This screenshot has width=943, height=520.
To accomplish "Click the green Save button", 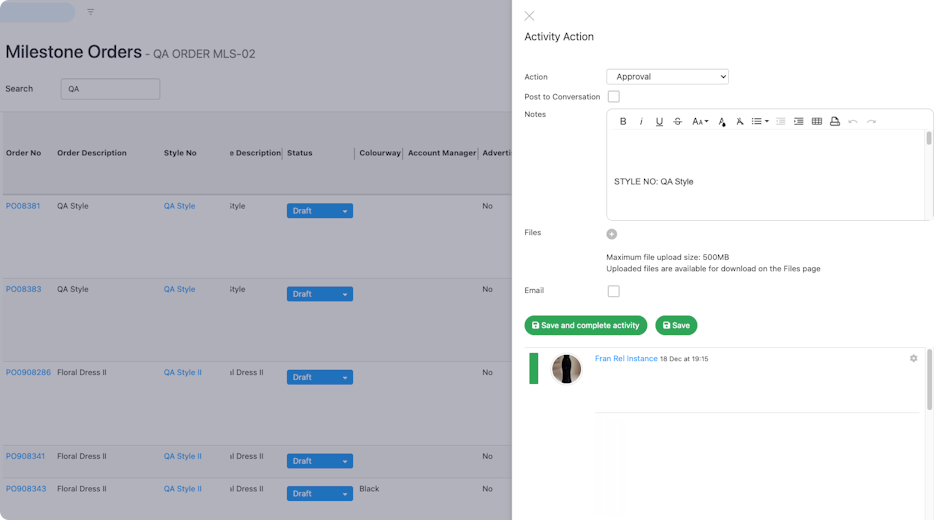I will 676,325.
